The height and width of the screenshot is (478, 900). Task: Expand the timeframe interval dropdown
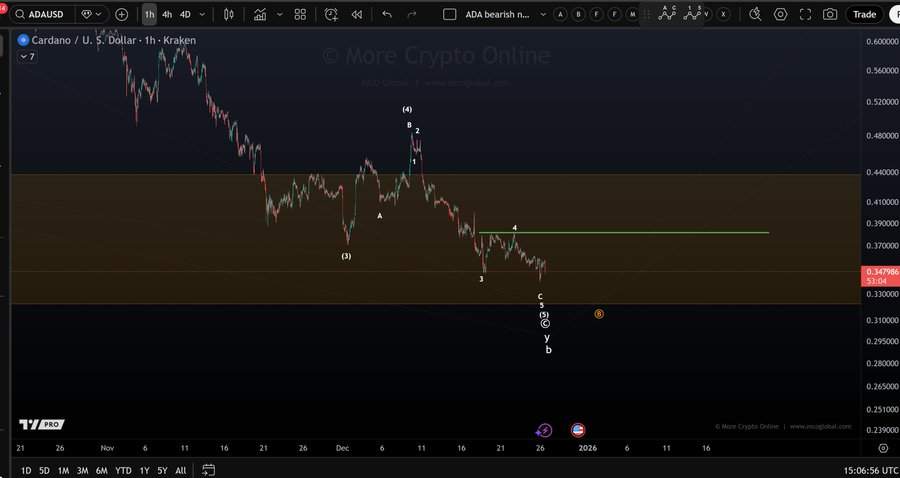point(203,14)
